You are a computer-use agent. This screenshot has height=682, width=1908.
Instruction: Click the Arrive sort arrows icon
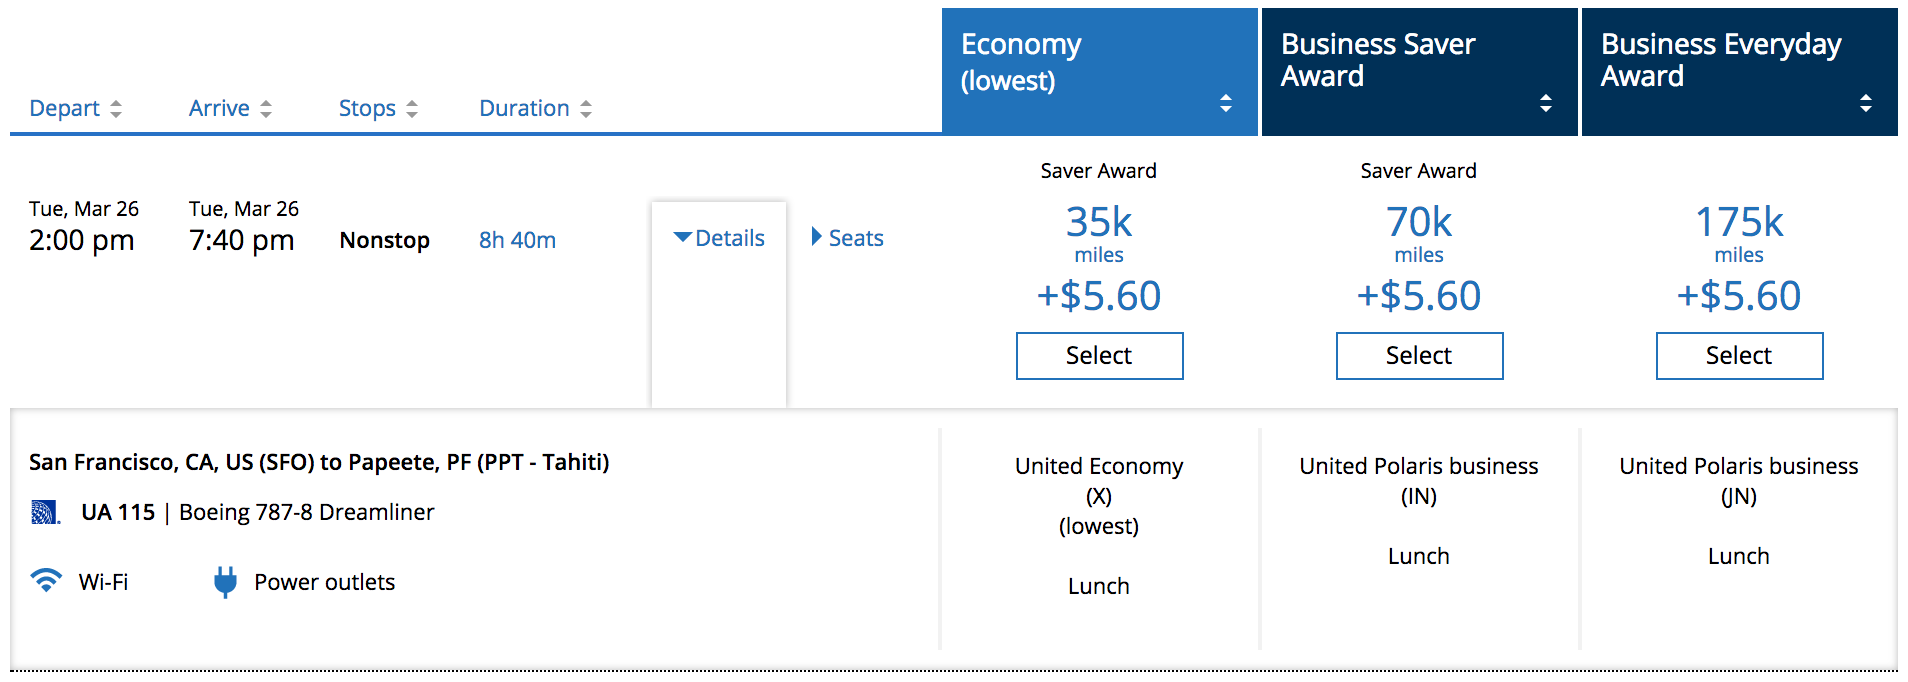(x=266, y=109)
